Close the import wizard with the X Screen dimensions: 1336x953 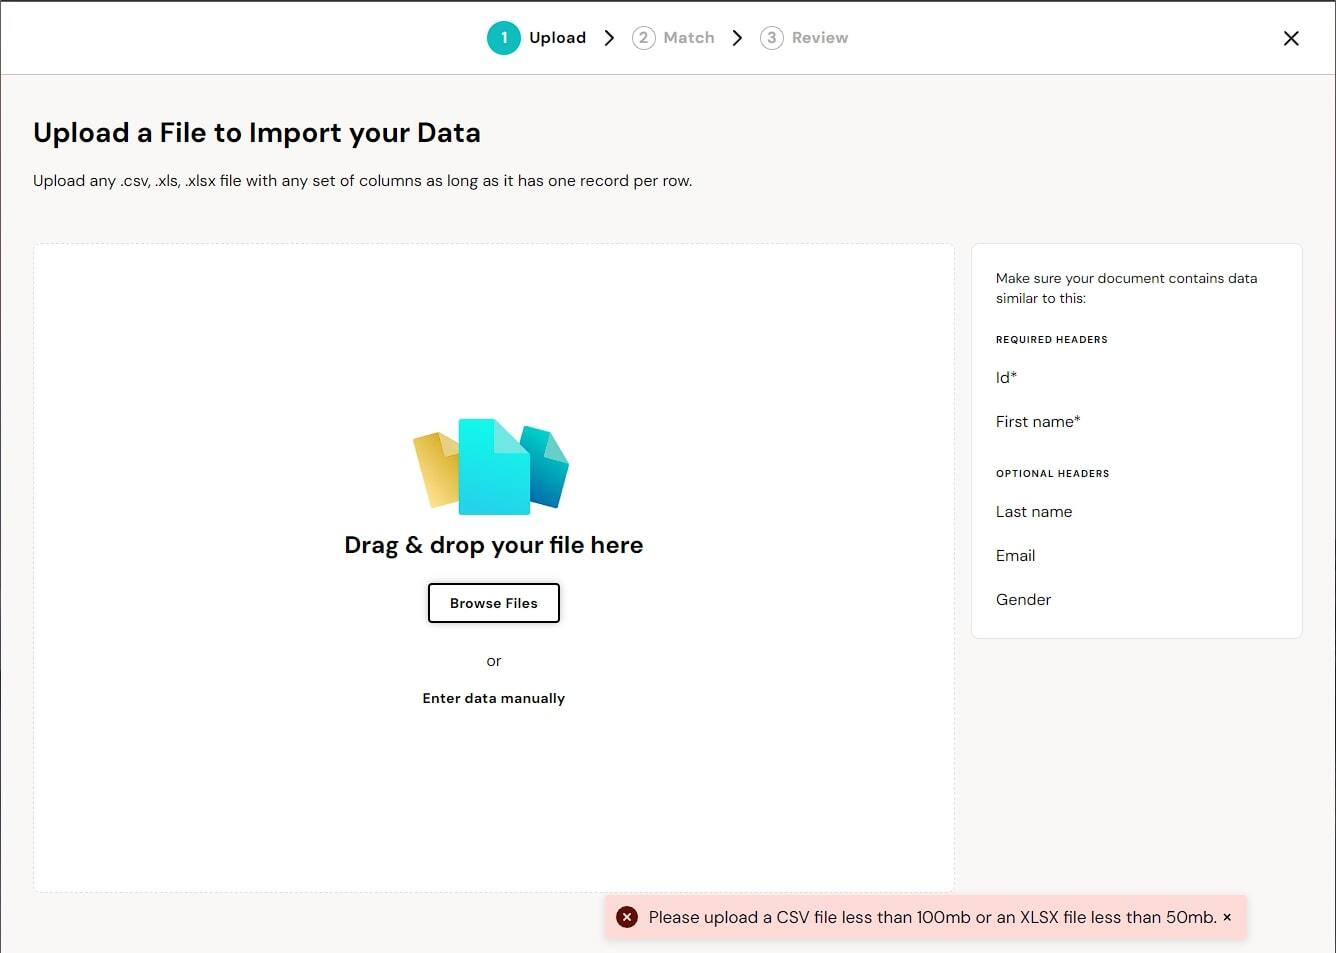point(1291,38)
